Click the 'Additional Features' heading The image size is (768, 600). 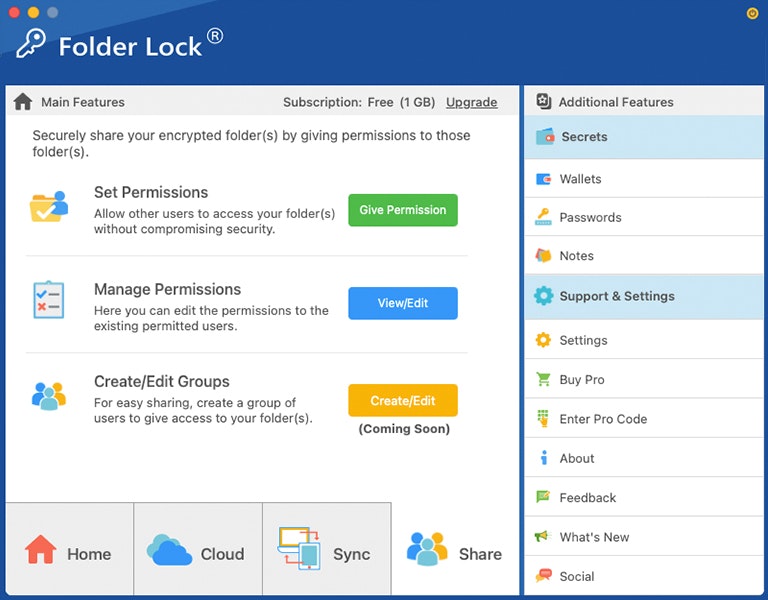coord(616,102)
